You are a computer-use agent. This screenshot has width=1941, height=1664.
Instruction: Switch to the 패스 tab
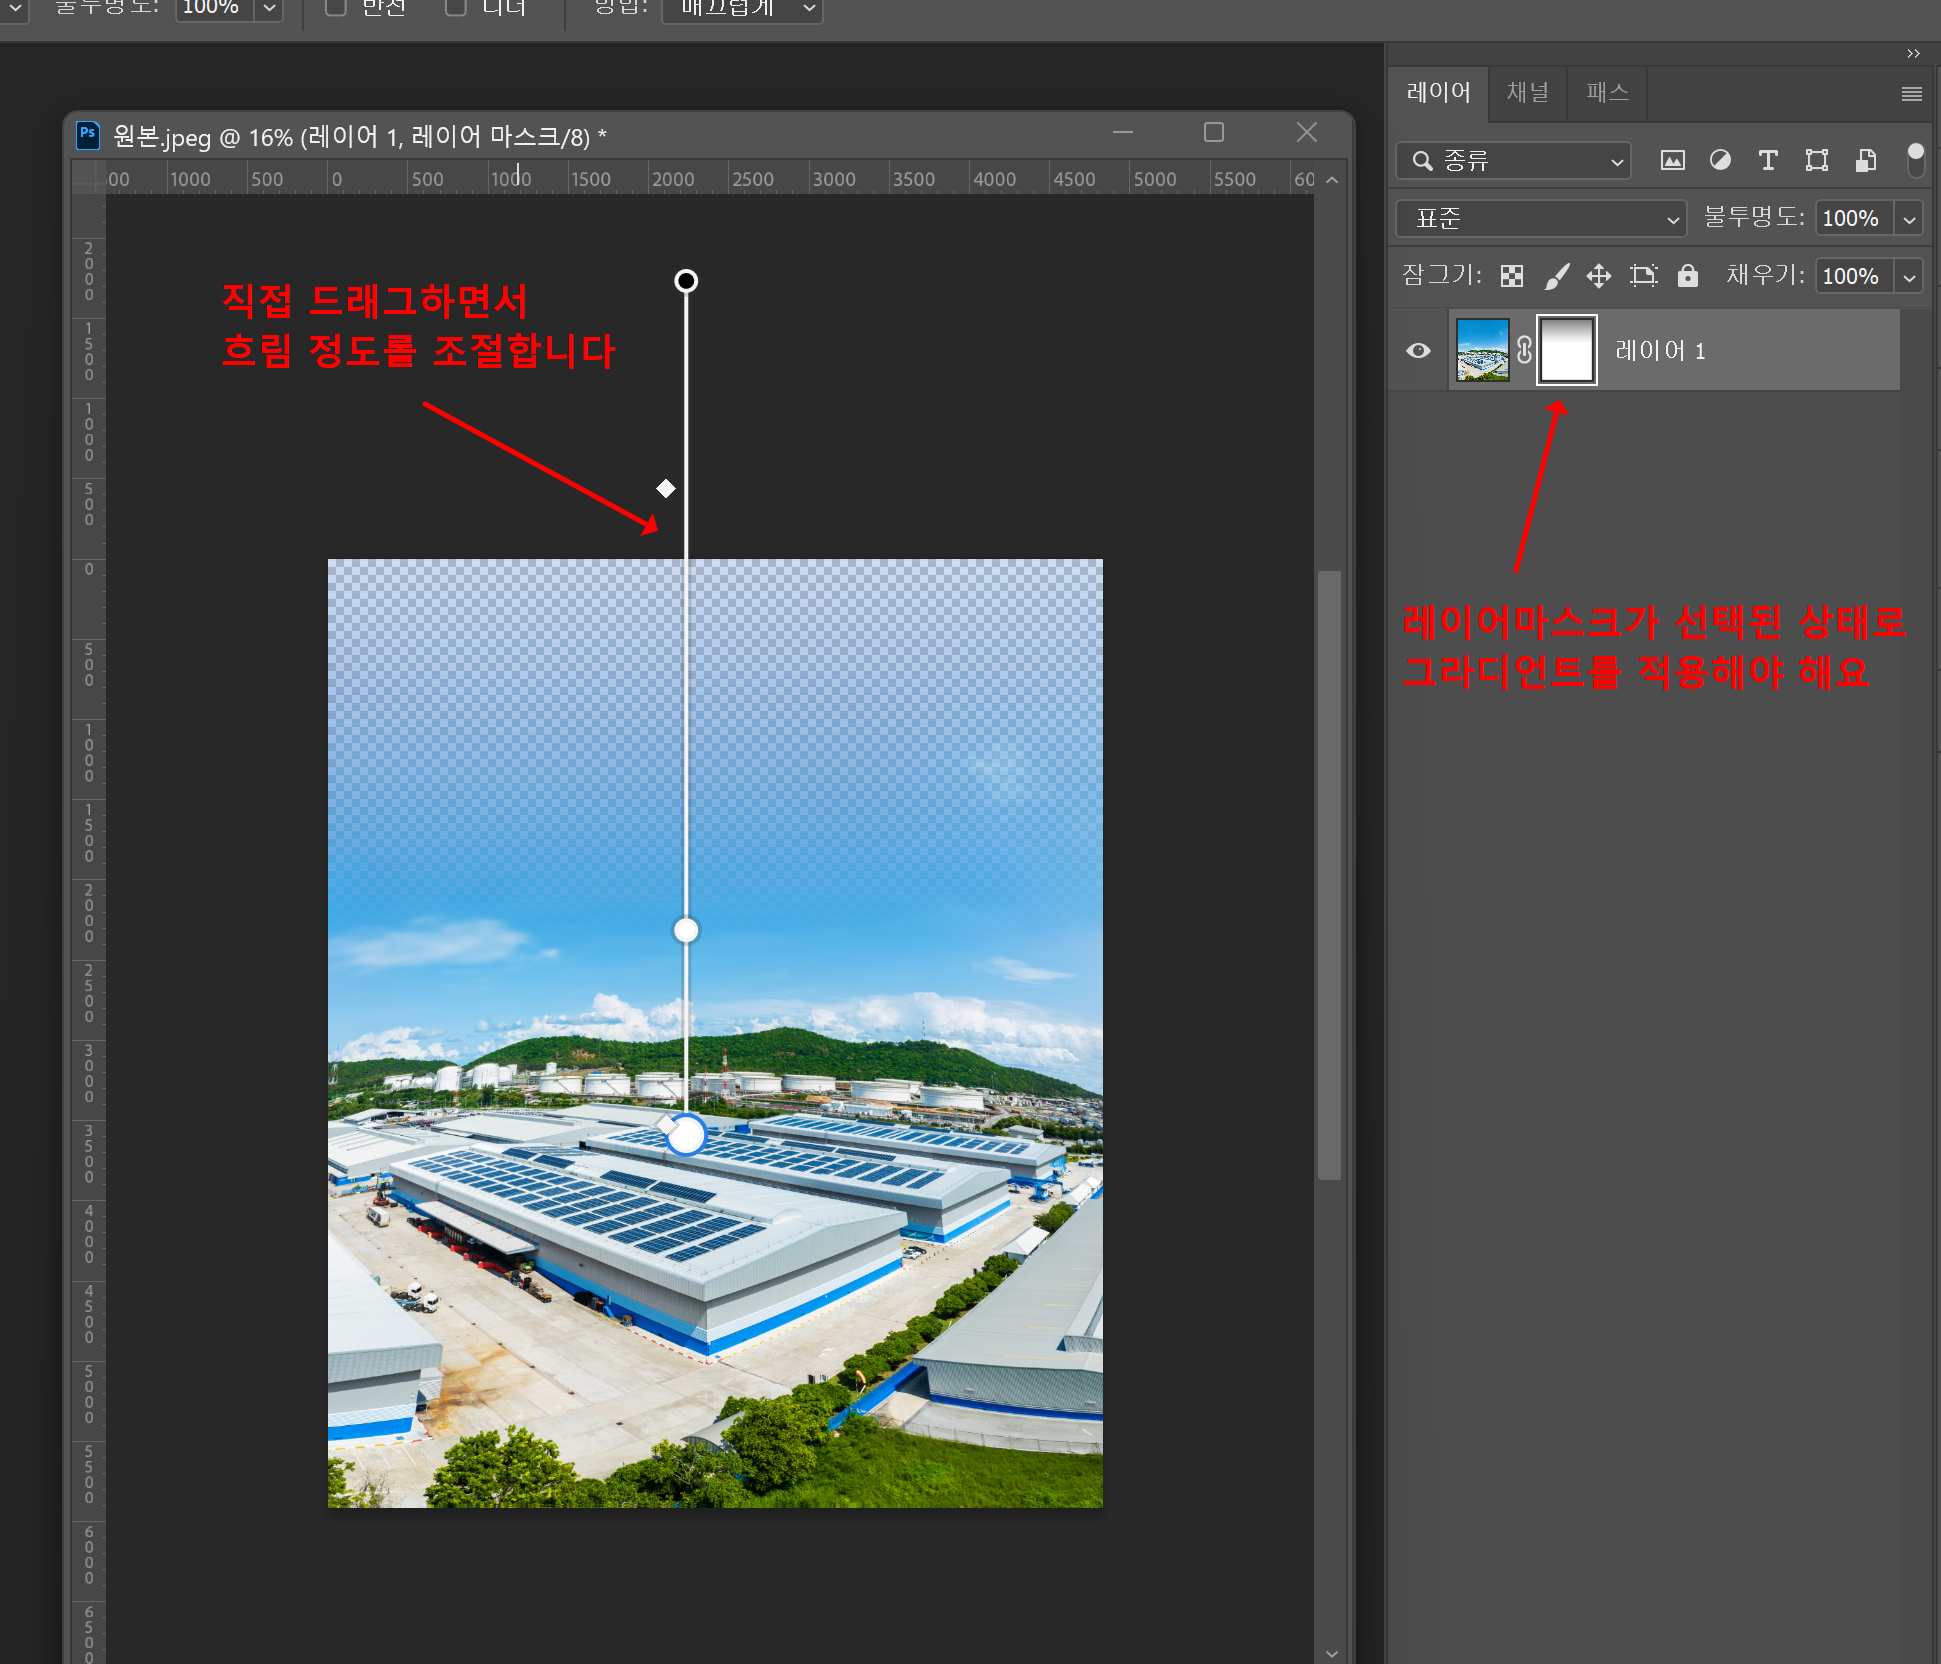(1607, 93)
